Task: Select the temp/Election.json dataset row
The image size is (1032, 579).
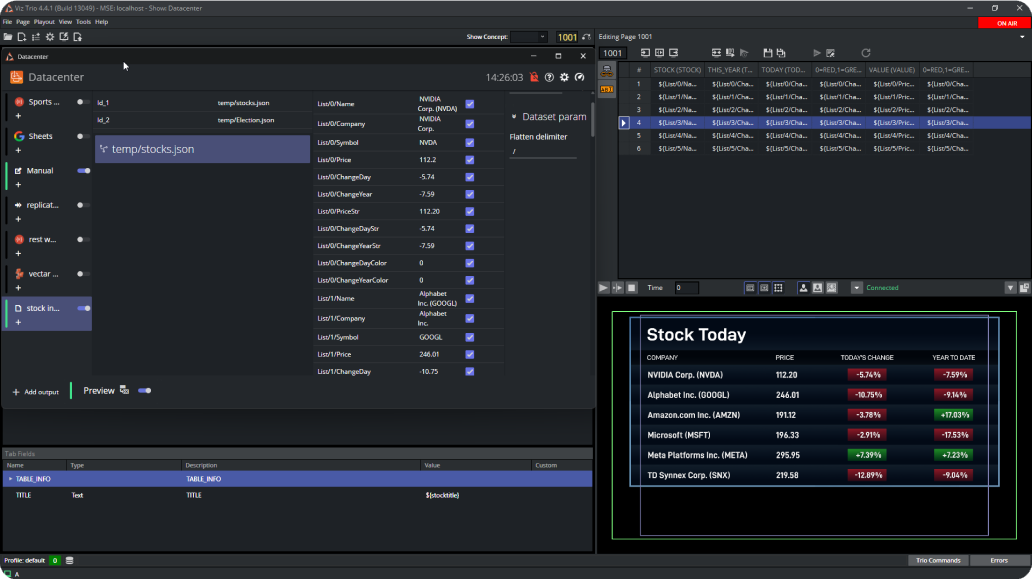Action: 202,120
